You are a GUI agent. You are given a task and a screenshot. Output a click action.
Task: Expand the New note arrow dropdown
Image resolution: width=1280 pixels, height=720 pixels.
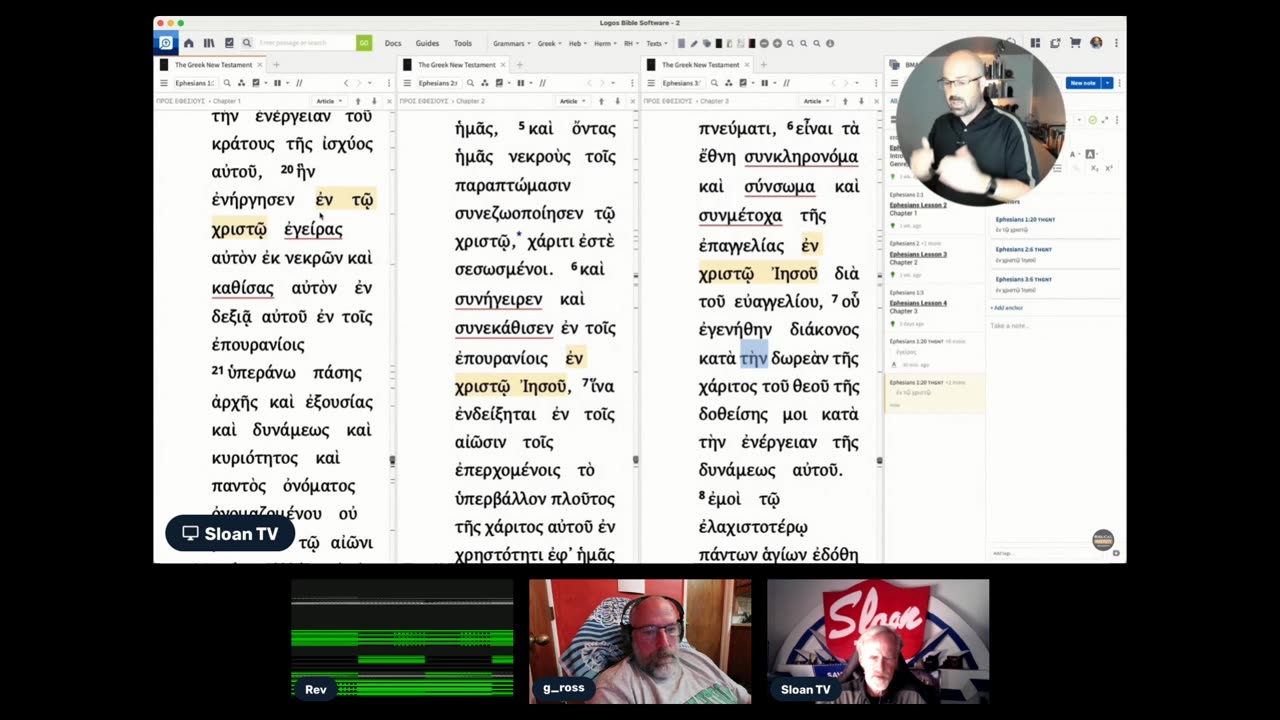[x=1107, y=83]
